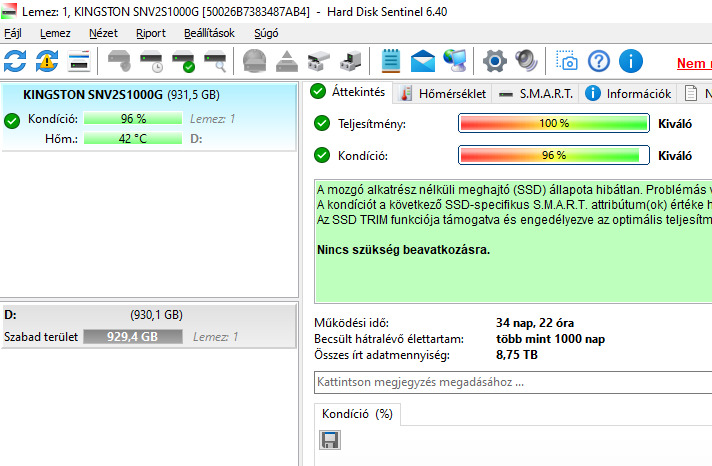This screenshot has height=466, width=712.
Task: Click the több mint 1000 nap value
Action: click(550, 339)
